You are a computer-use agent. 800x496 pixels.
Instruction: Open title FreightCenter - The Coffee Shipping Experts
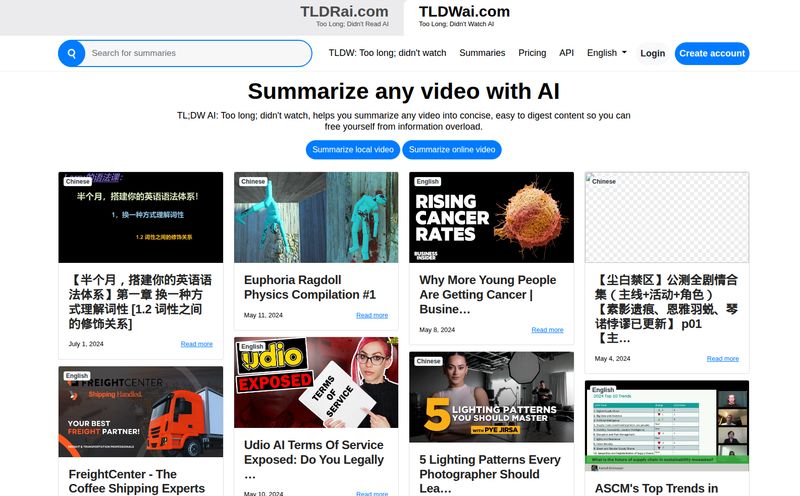(x=137, y=481)
